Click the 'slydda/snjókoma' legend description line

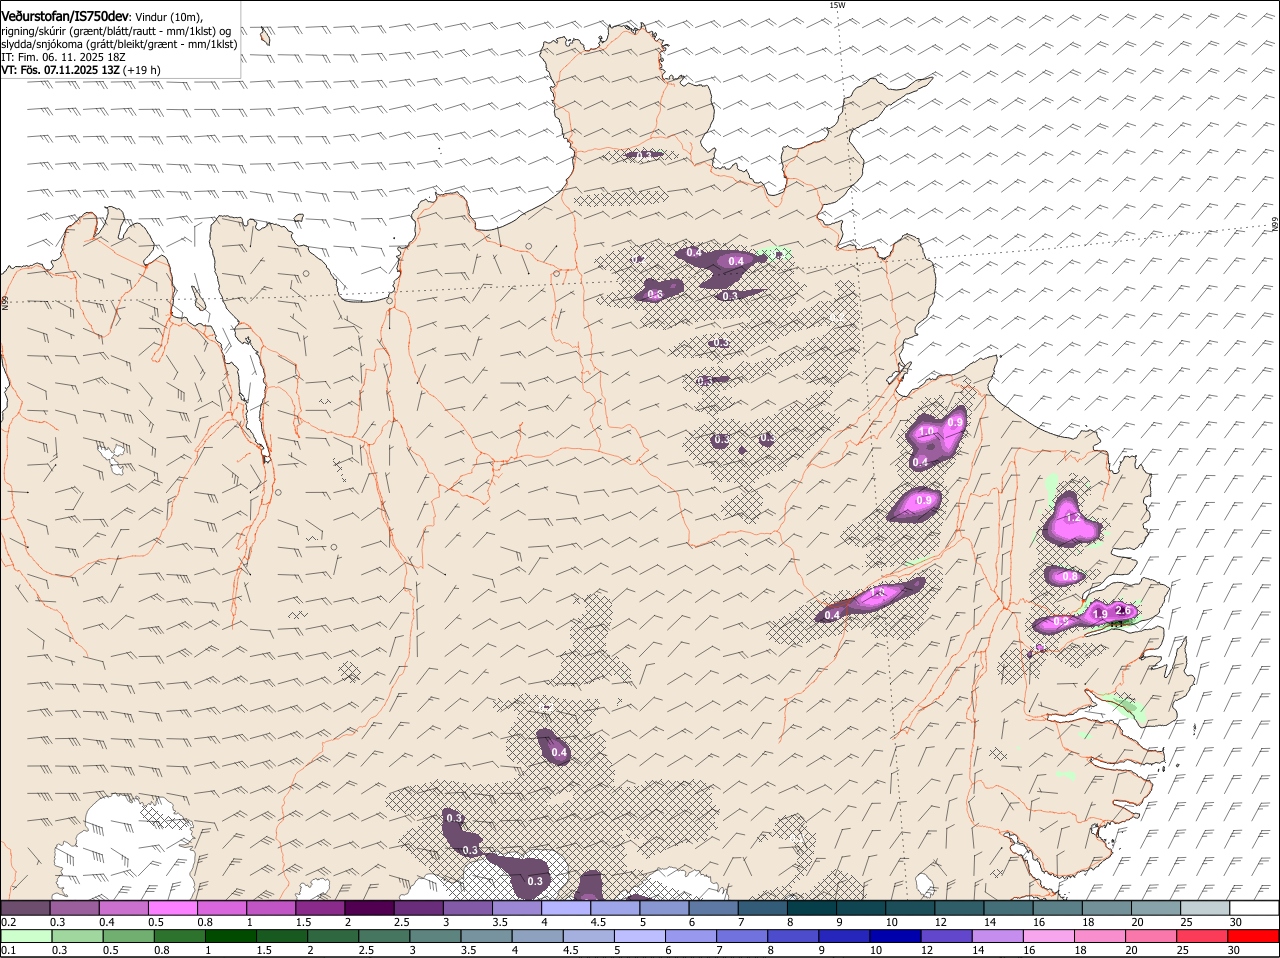click(x=119, y=44)
